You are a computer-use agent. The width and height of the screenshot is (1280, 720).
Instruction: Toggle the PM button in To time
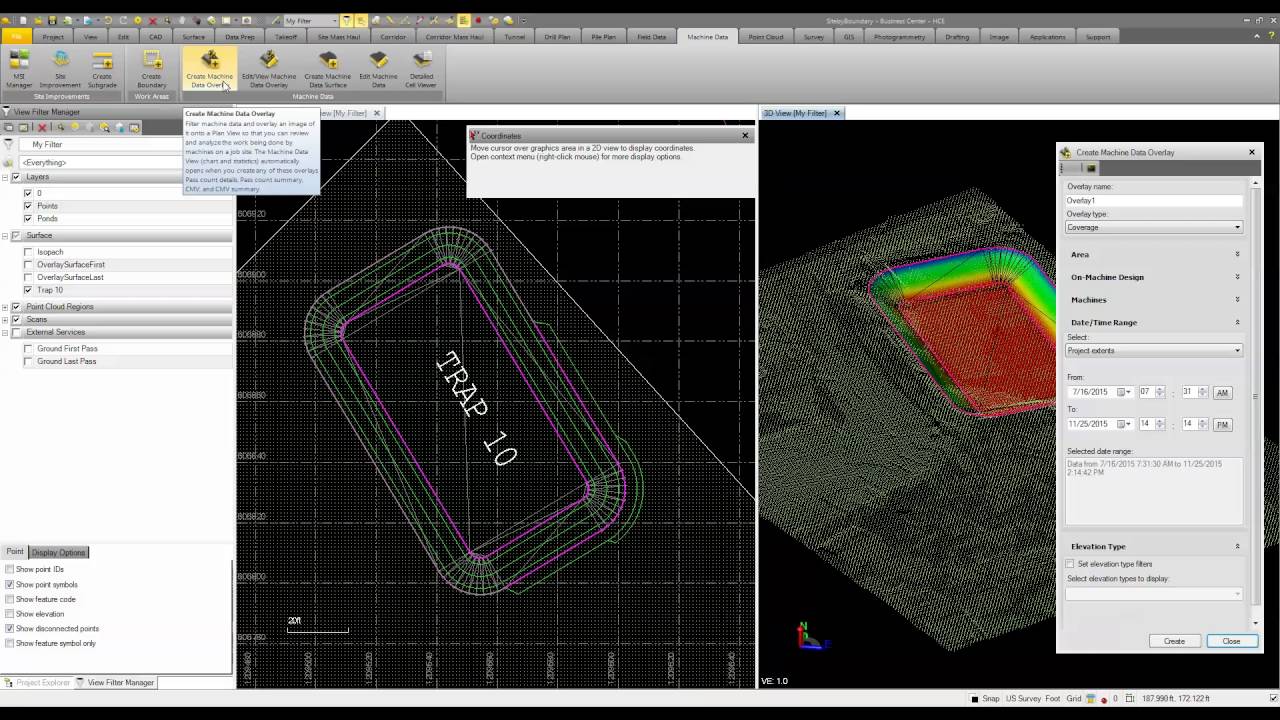click(x=1222, y=425)
